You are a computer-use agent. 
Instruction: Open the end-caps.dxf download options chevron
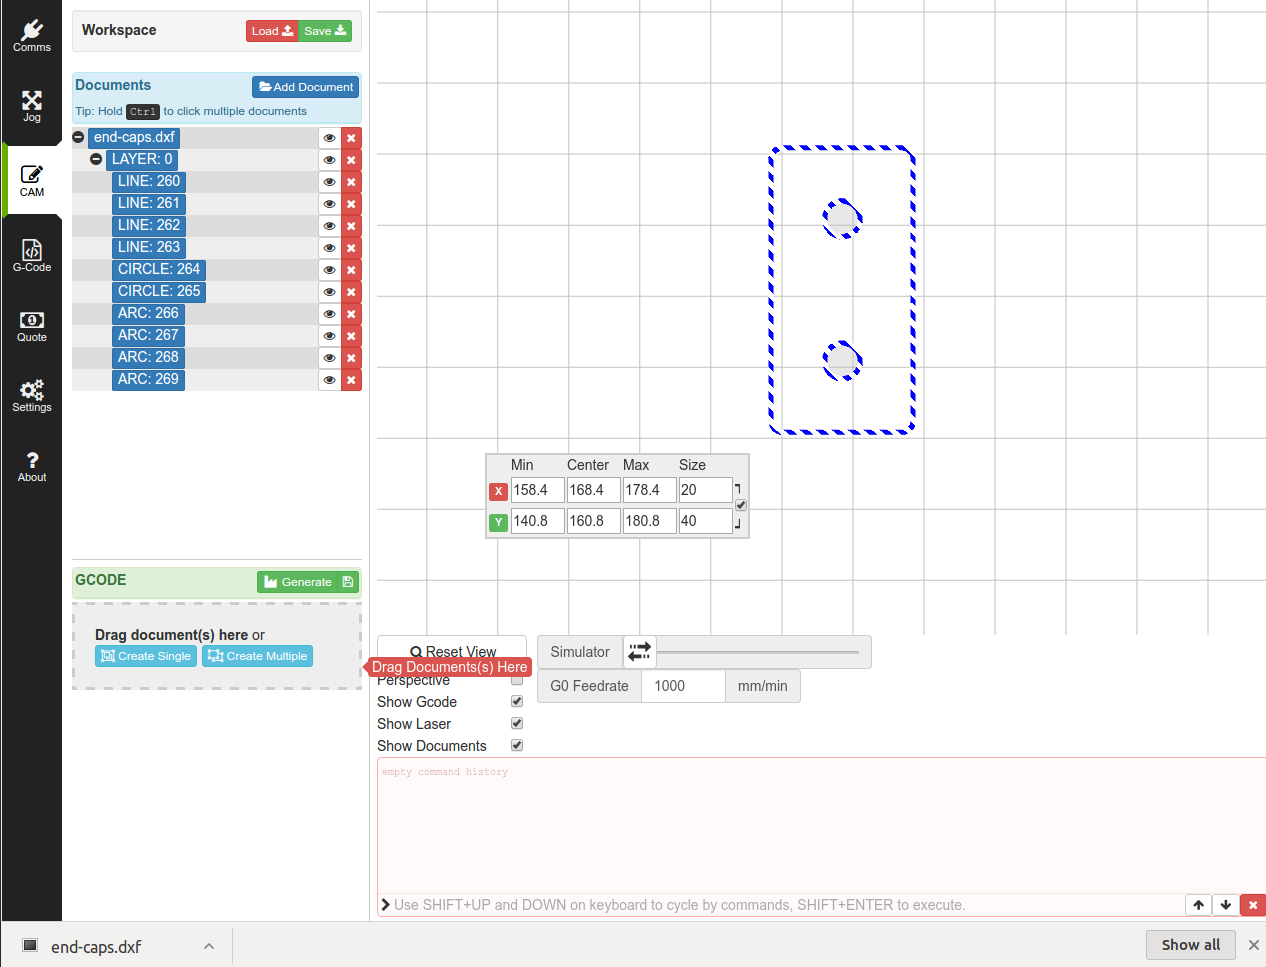tap(209, 946)
